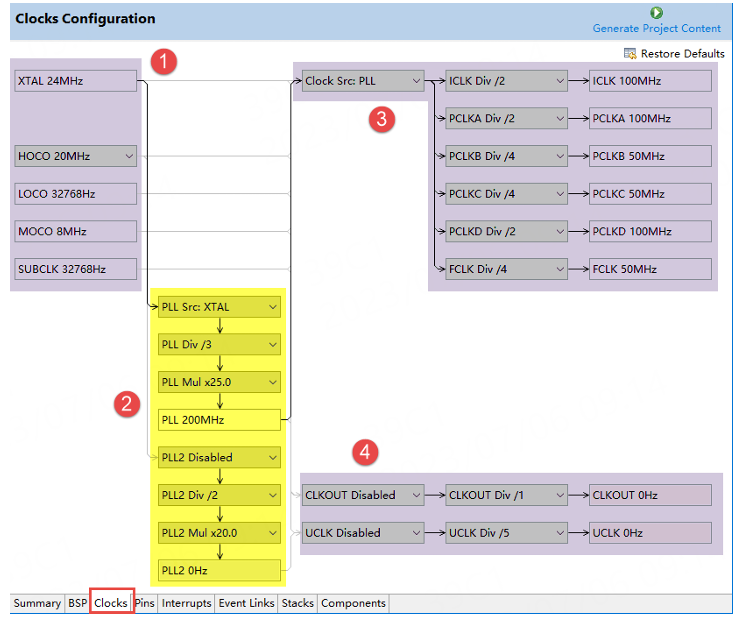Switch to the Pins tab

click(145, 603)
